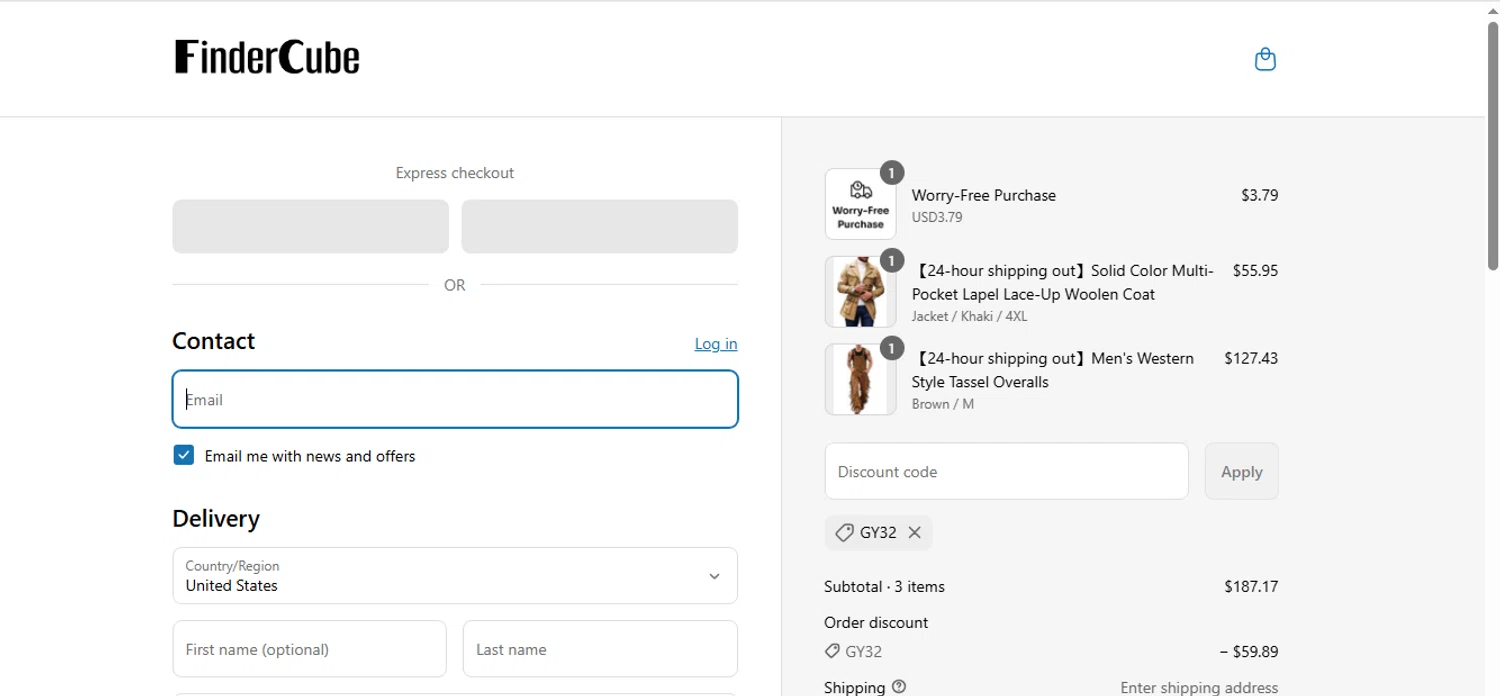The height and width of the screenshot is (696, 1500).
Task: Click the Western Tassel Overalls thumbnail
Action: point(860,379)
